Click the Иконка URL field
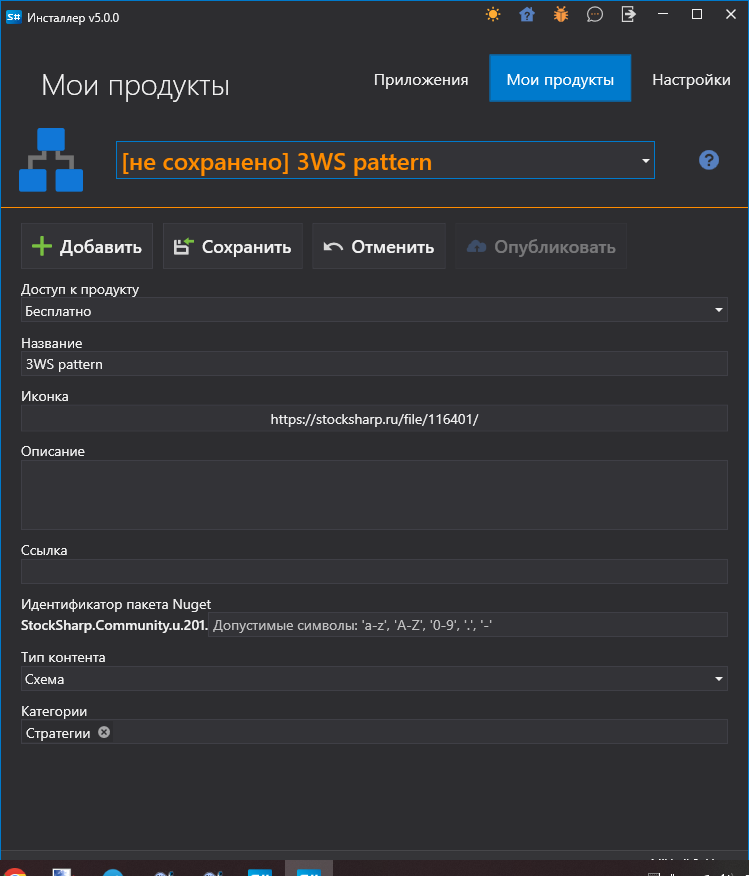This screenshot has height=876, width=749. point(374,418)
